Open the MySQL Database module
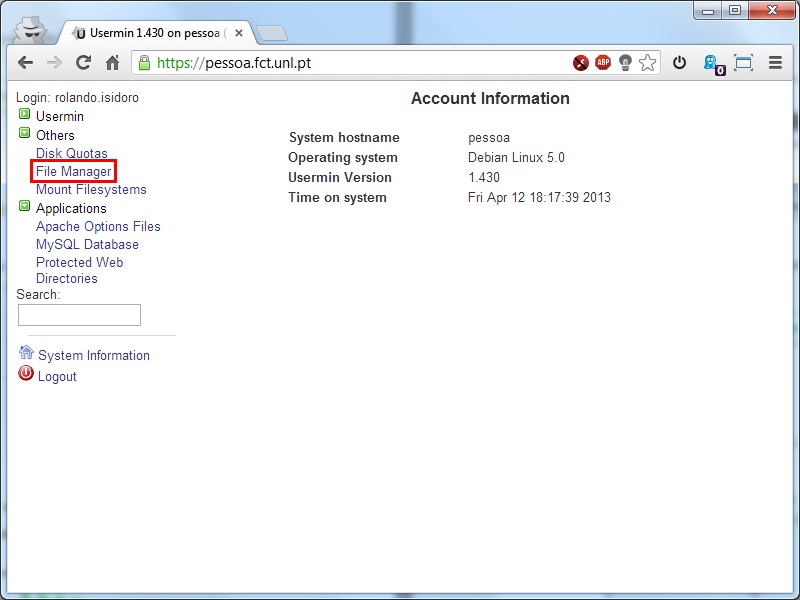This screenshot has height=600, width=800. pyautogui.click(x=87, y=244)
